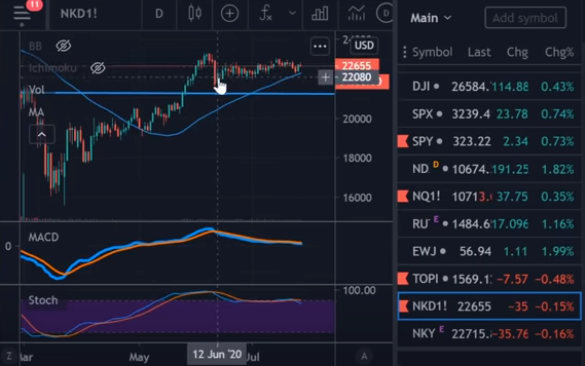Select the SPY symbol in watchlist

point(422,141)
